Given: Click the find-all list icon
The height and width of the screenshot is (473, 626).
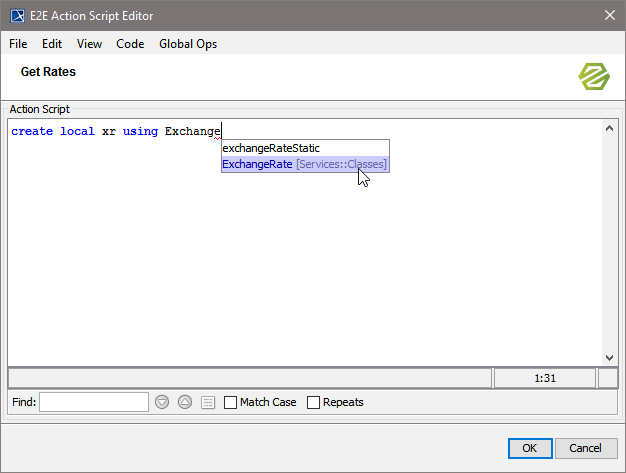Looking at the screenshot, I should [208, 402].
